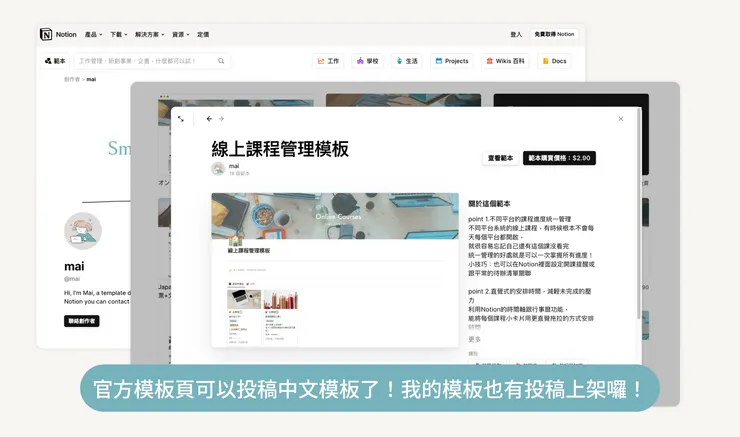Image resolution: width=740 pixels, height=437 pixels.
Task: Close the template preview modal
Action: (x=621, y=119)
